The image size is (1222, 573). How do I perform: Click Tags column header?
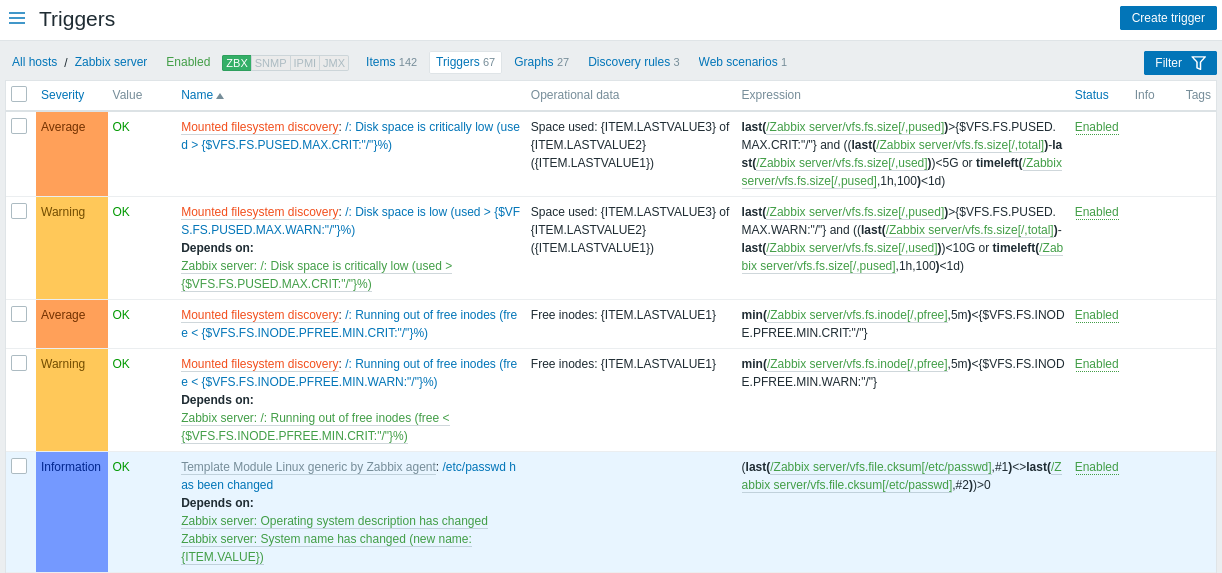click(x=1198, y=95)
